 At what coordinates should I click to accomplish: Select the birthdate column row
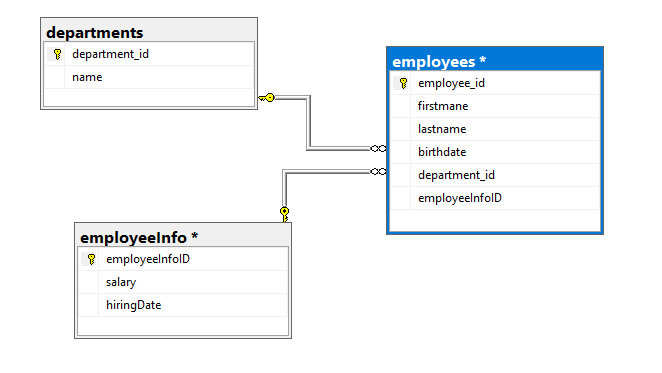495,152
